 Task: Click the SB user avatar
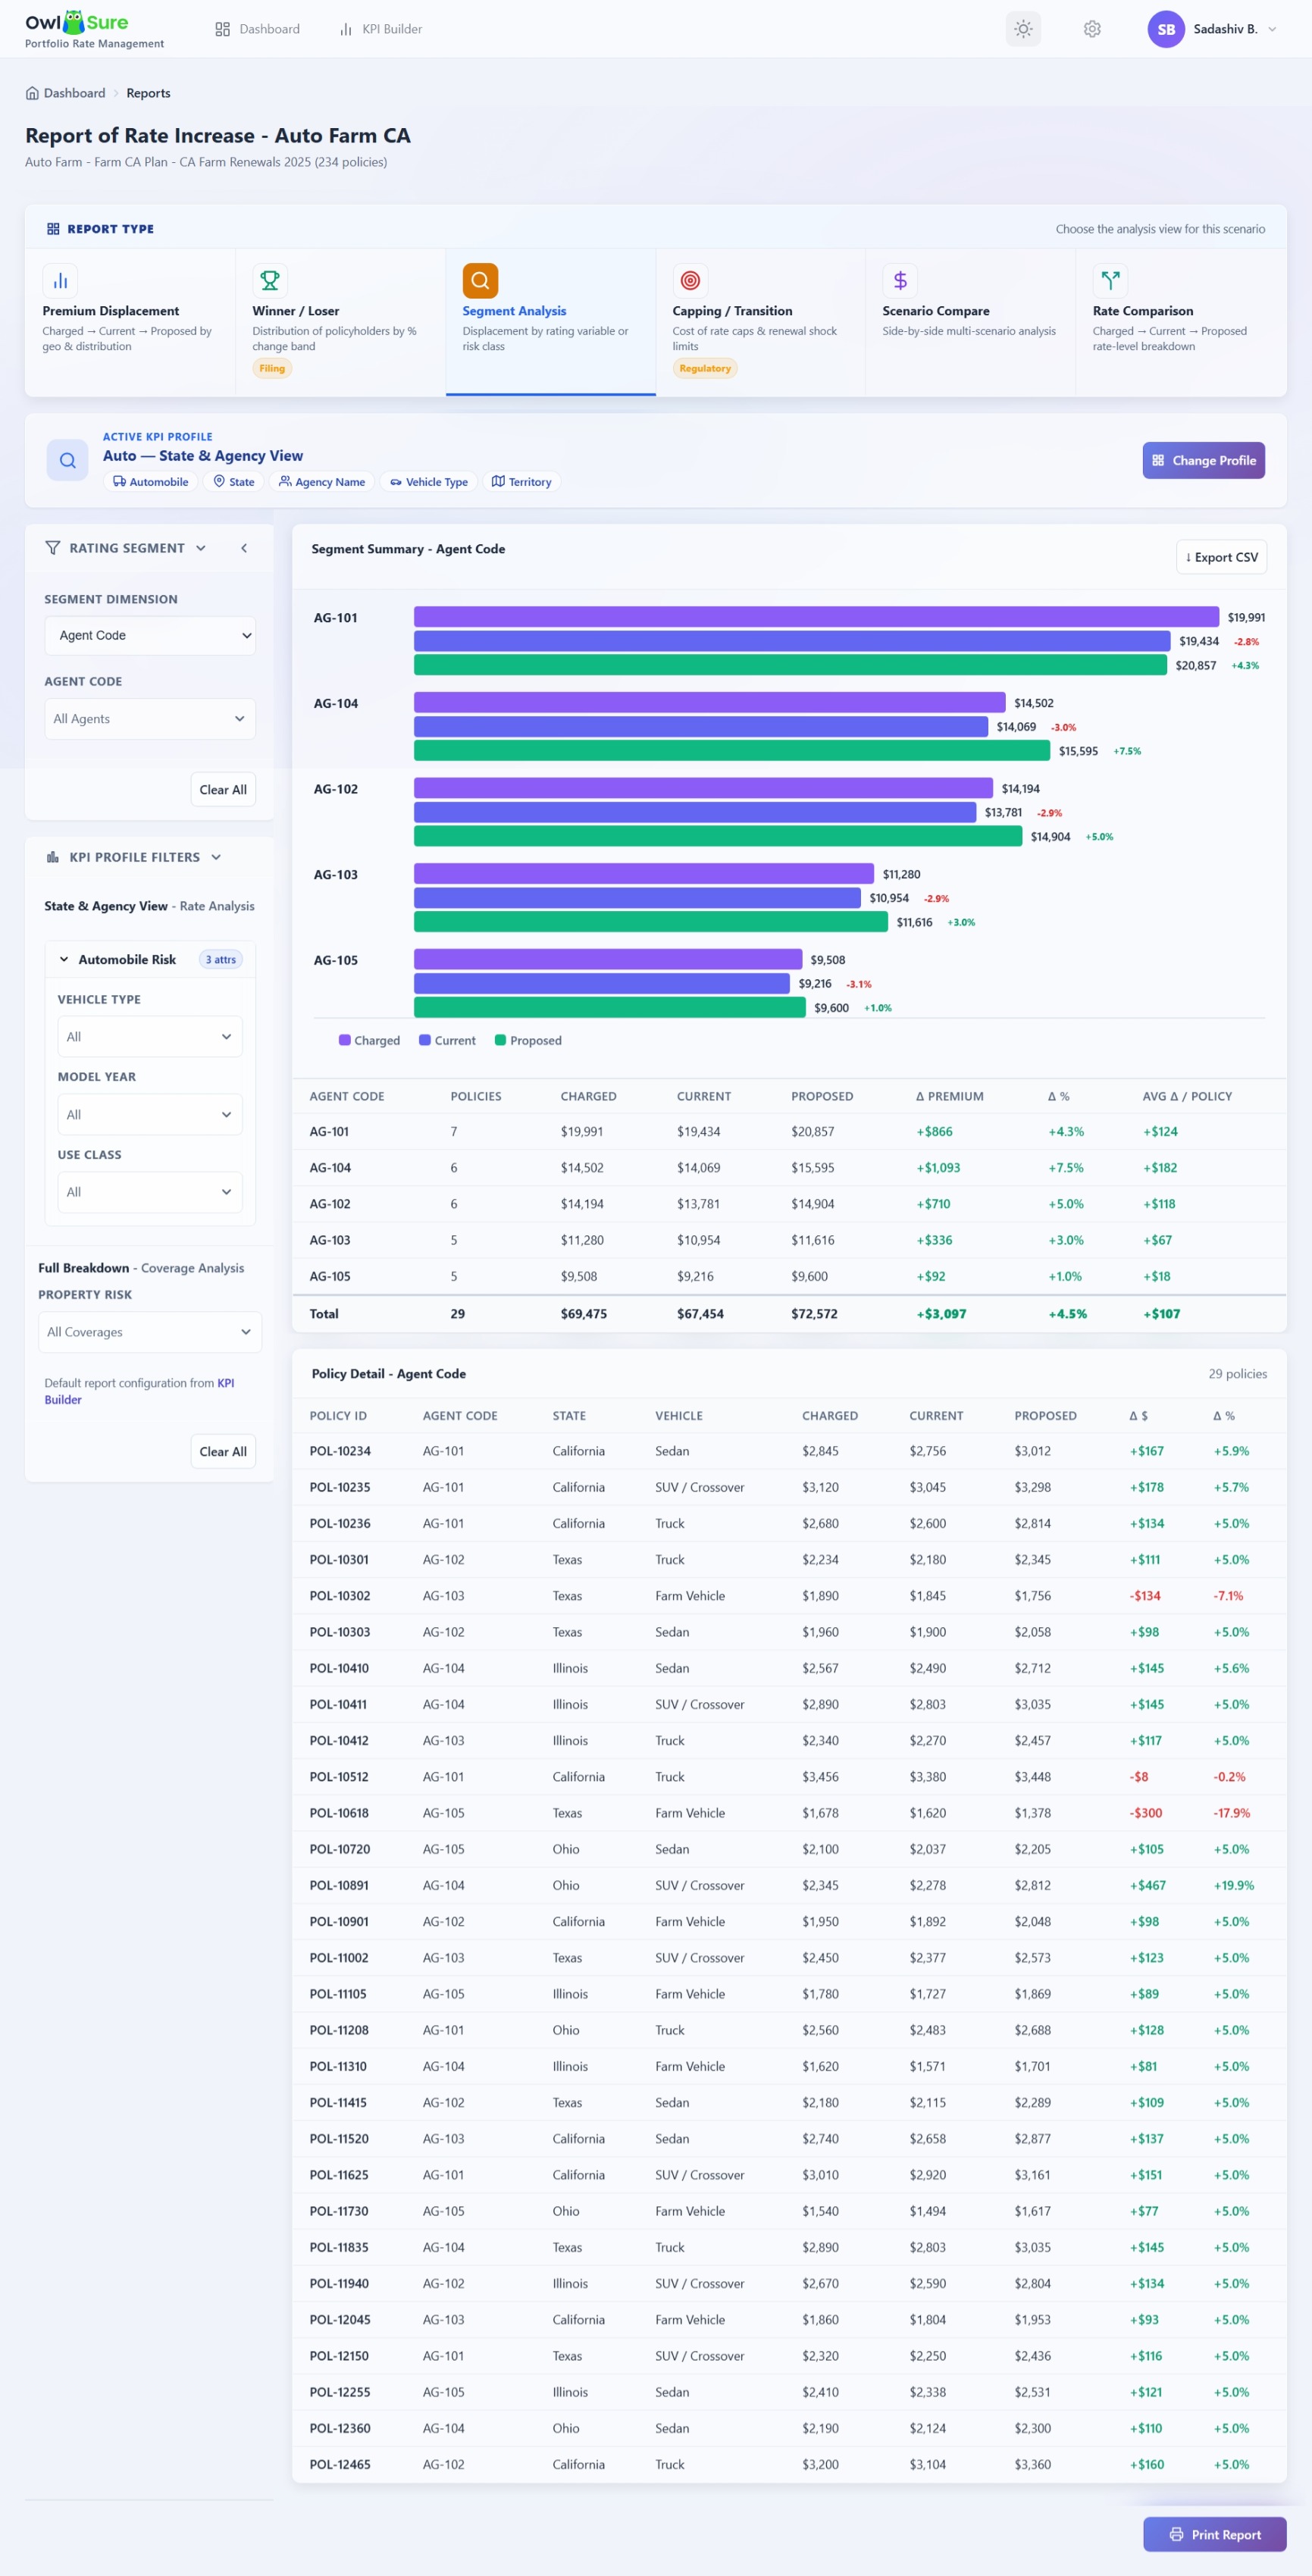coord(1166,29)
